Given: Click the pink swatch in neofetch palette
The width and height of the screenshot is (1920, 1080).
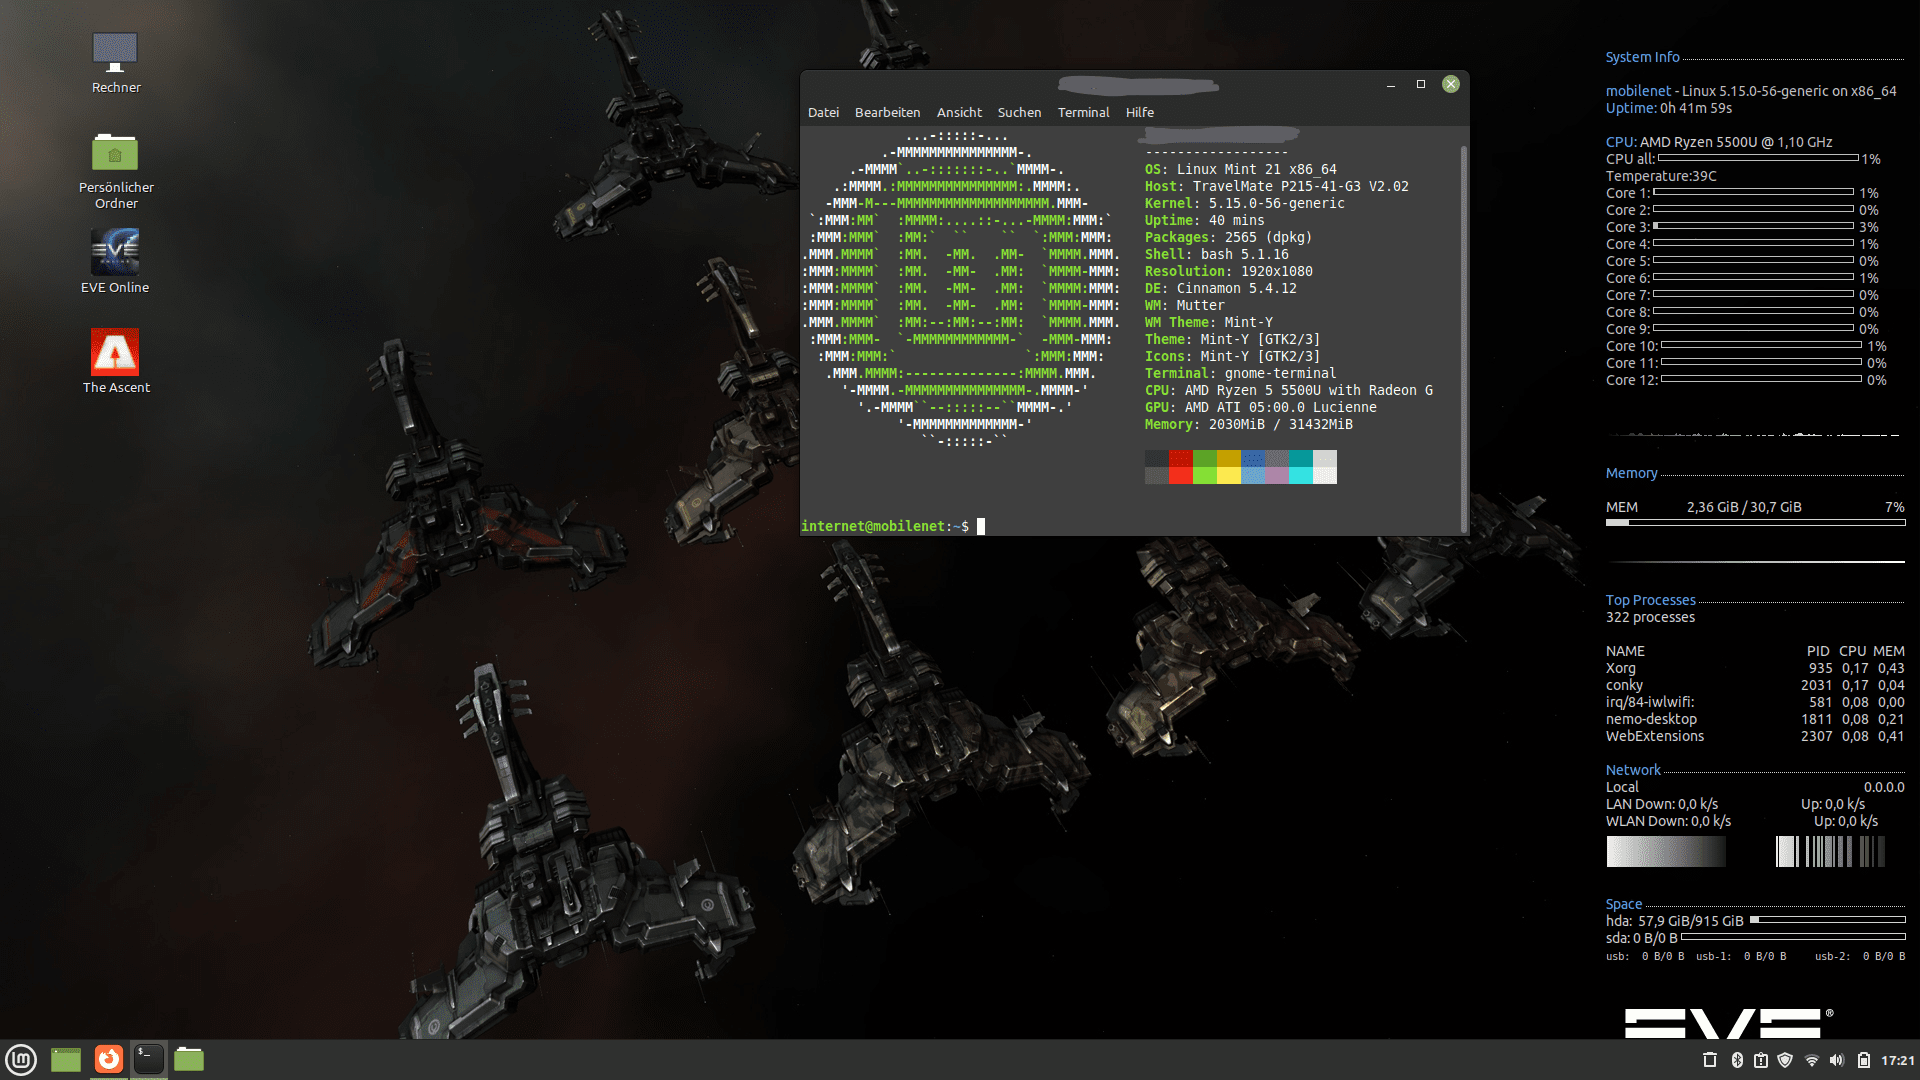Looking at the screenshot, I should (x=1277, y=475).
